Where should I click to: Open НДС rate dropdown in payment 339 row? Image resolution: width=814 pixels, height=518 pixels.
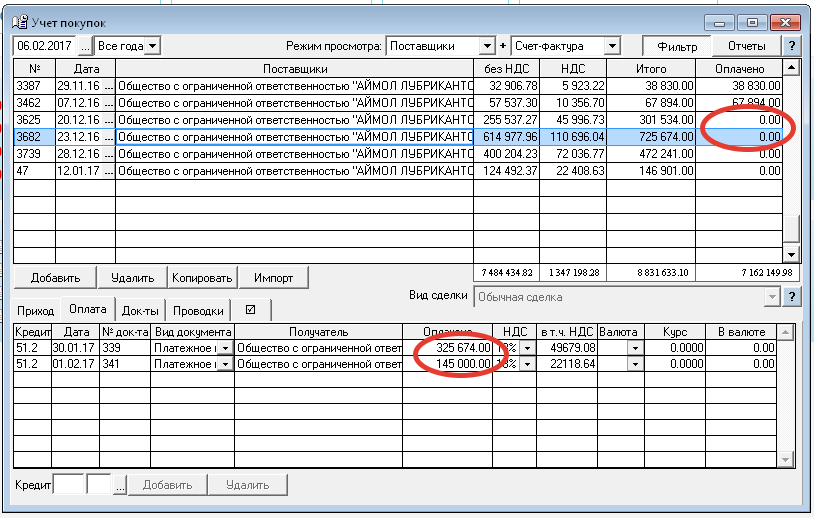[527, 348]
